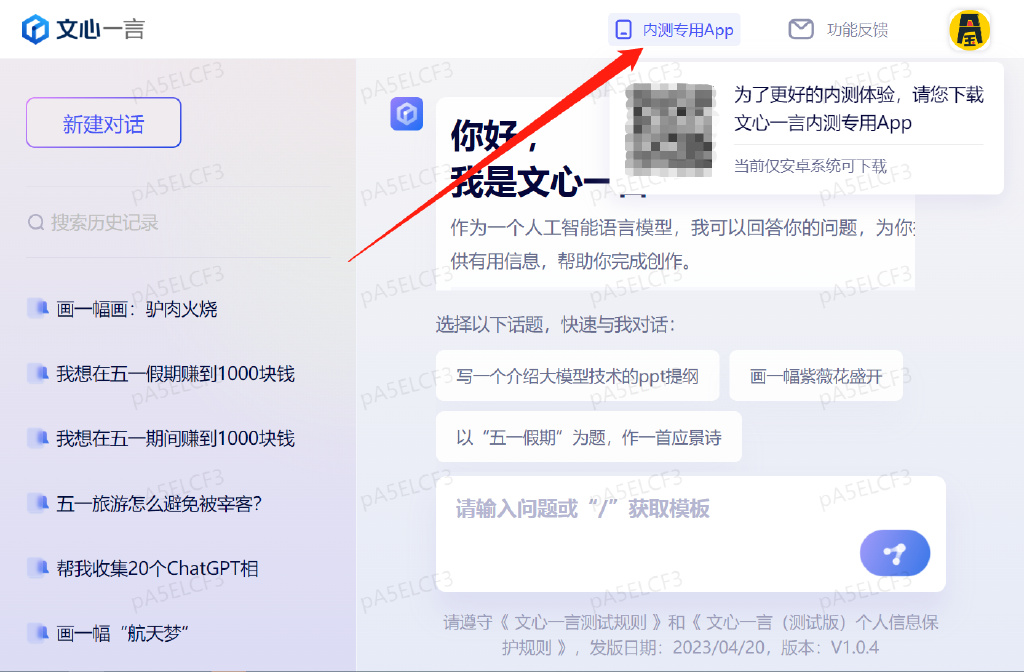
Task: Click chat icon beside 五一旅游怎么避免被宰客
Action: pos(38,503)
